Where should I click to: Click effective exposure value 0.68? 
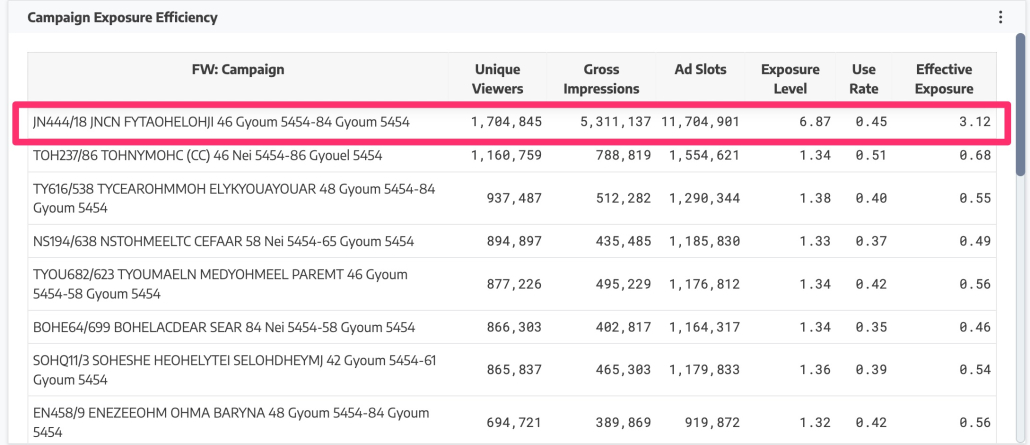[975, 156]
